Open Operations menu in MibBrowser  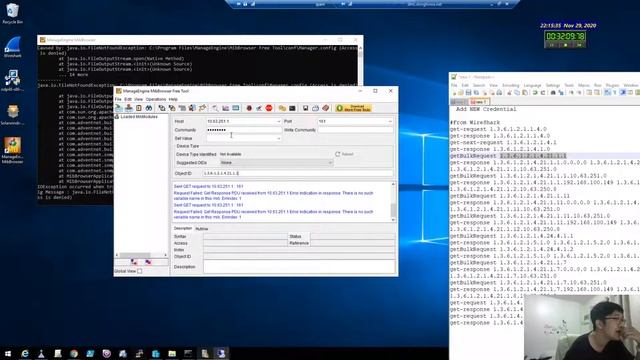(x=156, y=99)
